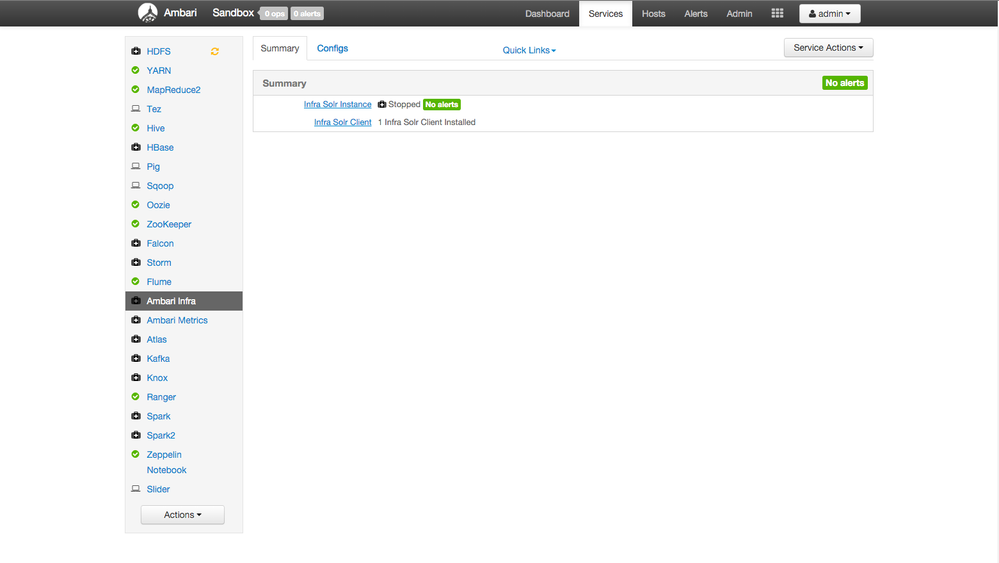Image resolution: width=999 pixels, height=563 pixels.
Task: Click the Ambari Metrics stopped icon
Action: pyautogui.click(x=136, y=320)
